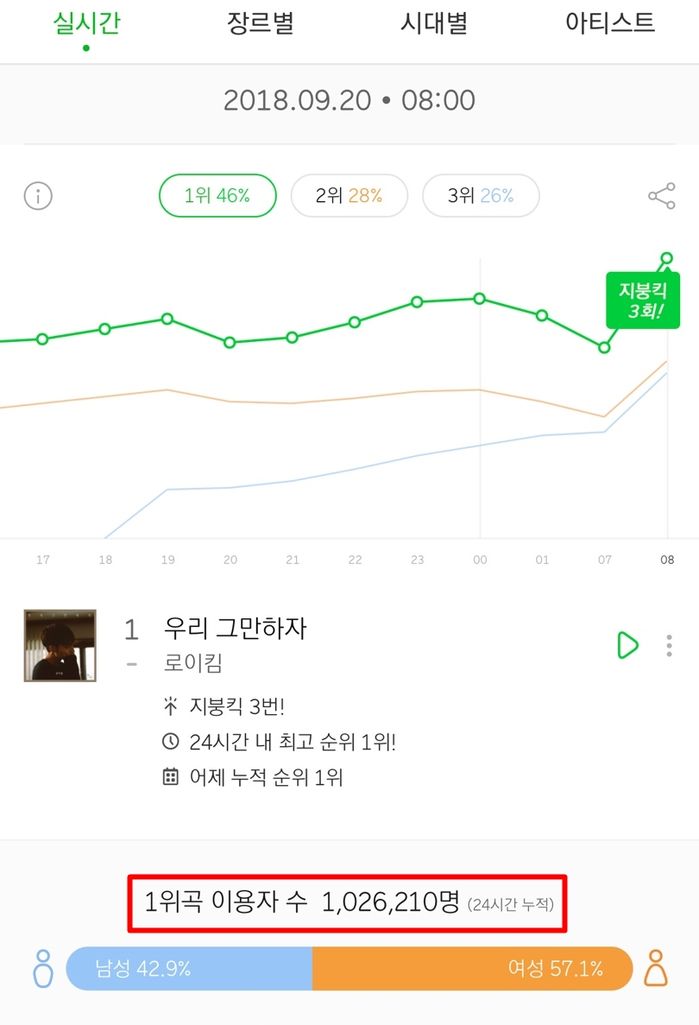Play the song 우리 그만하자
The height and width of the screenshot is (1025, 699).
click(628, 645)
